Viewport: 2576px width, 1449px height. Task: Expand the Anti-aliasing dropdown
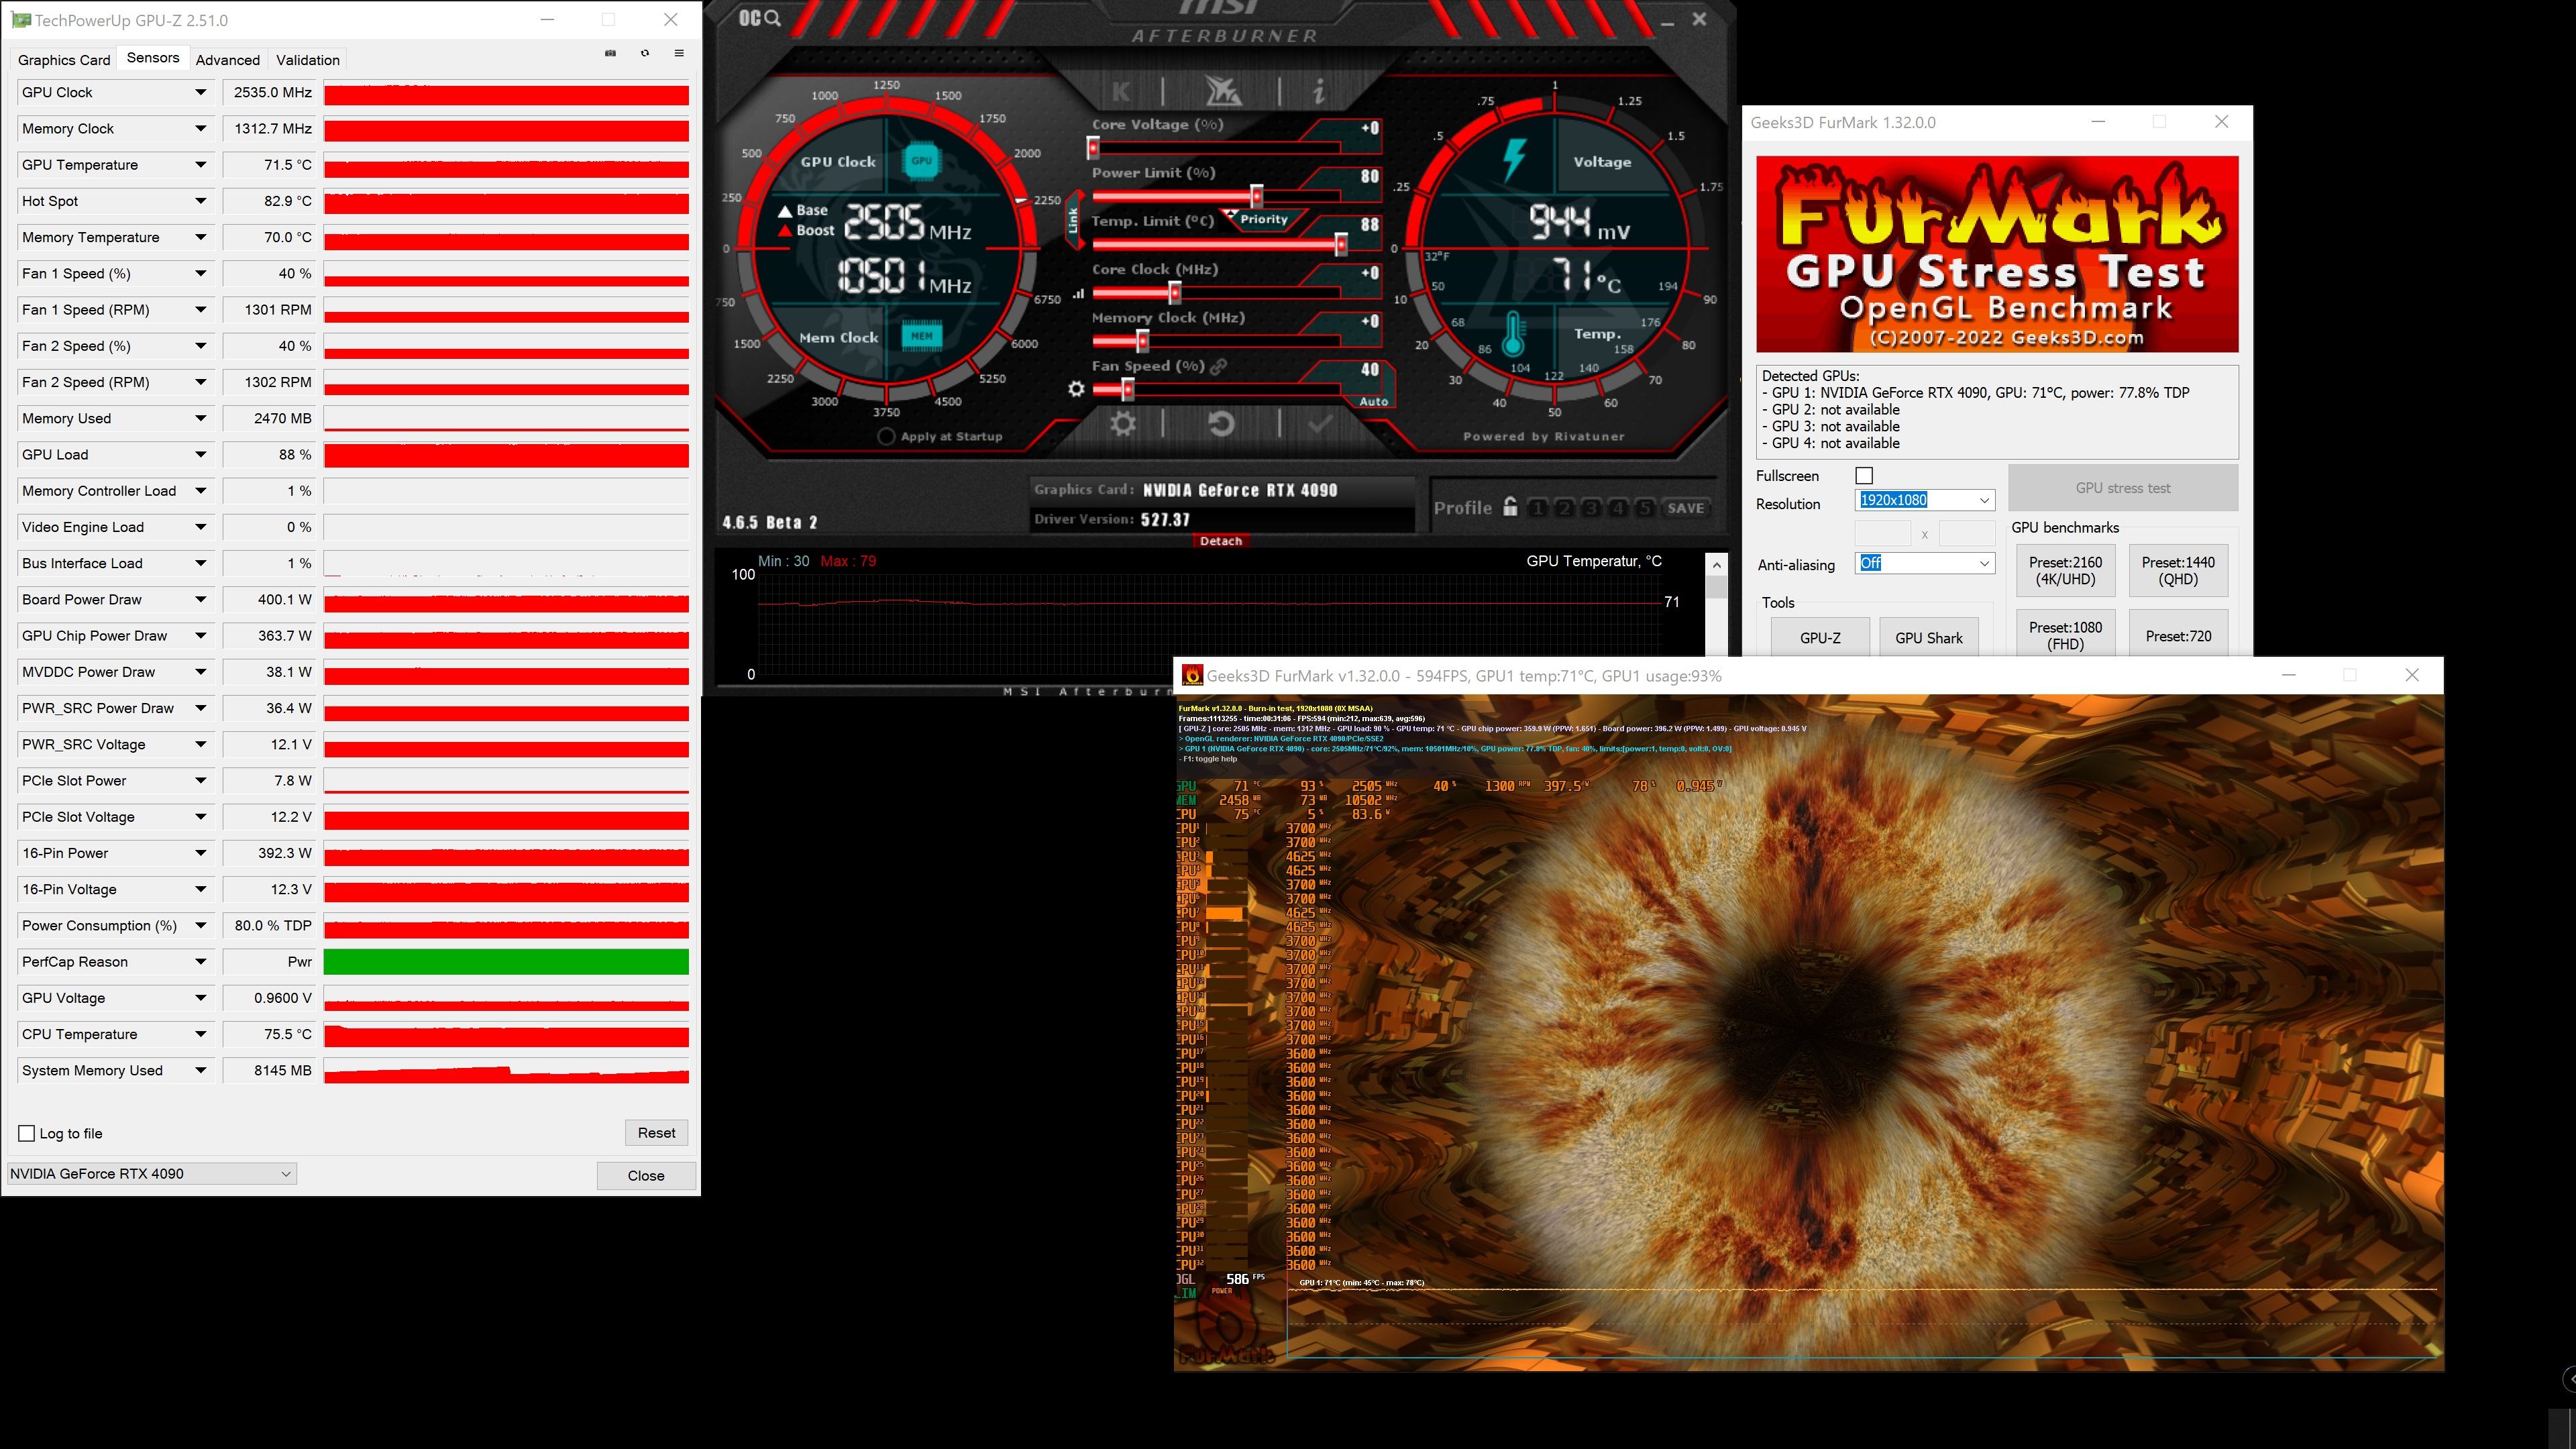[1925, 564]
